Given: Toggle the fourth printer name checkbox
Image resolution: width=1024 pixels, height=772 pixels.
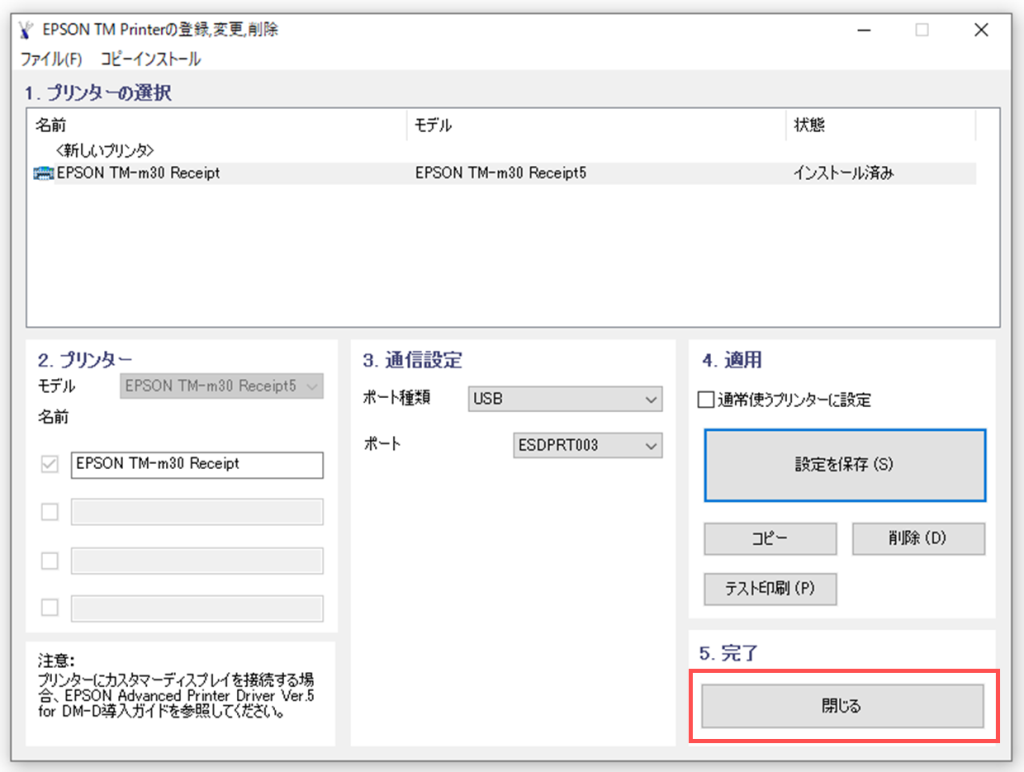Looking at the screenshot, I should coord(50,607).
